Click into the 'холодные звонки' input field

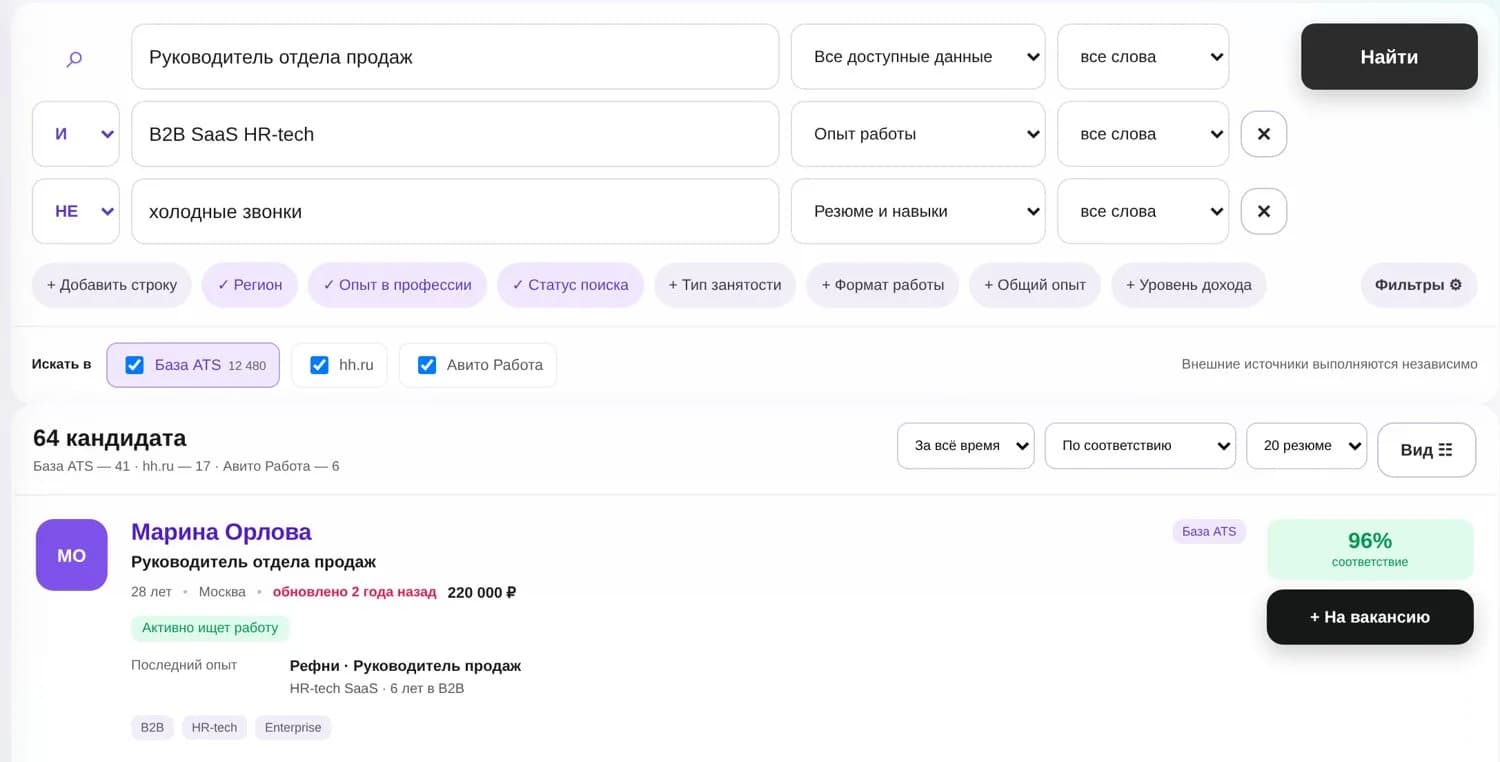point(455,211)
